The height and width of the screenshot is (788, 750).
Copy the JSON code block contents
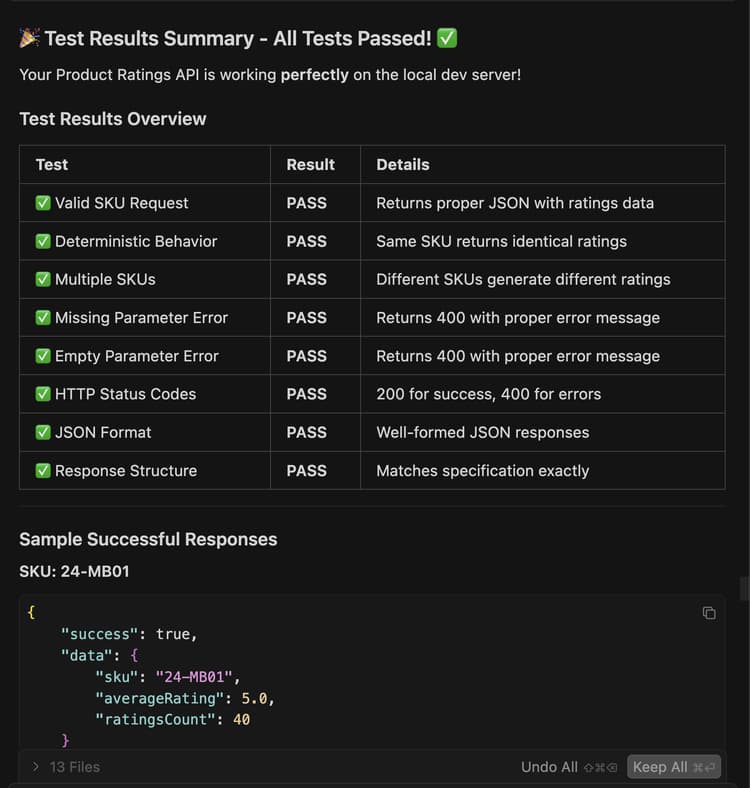click(709, 613)
